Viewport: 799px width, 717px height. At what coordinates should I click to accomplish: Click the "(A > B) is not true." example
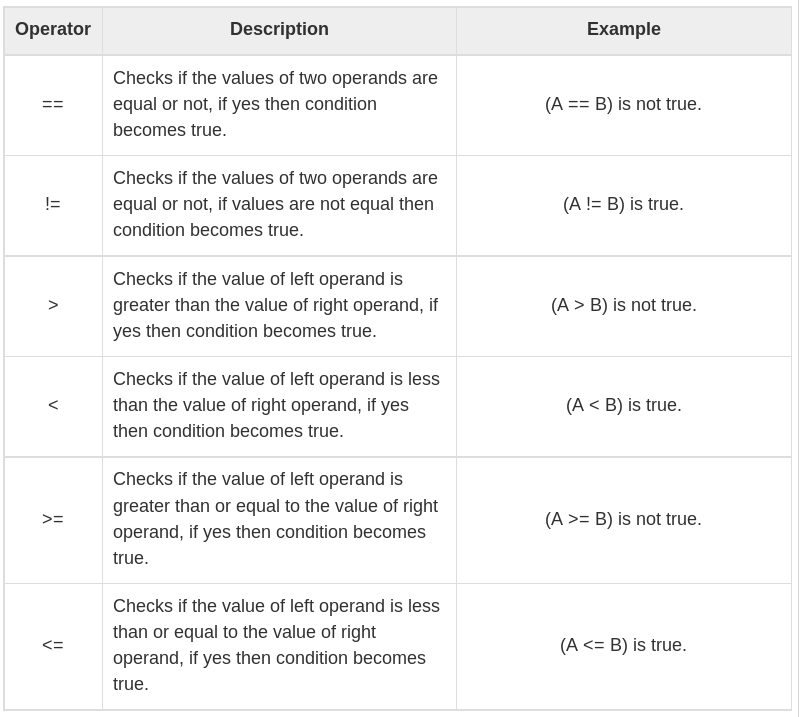[x=623, y=305]
